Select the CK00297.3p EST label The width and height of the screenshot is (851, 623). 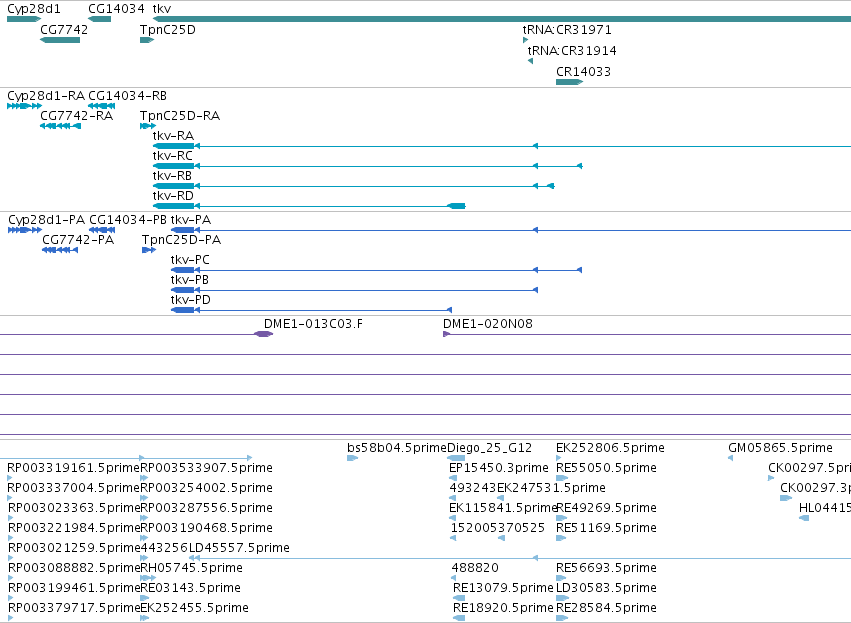[x=815, y=488]
